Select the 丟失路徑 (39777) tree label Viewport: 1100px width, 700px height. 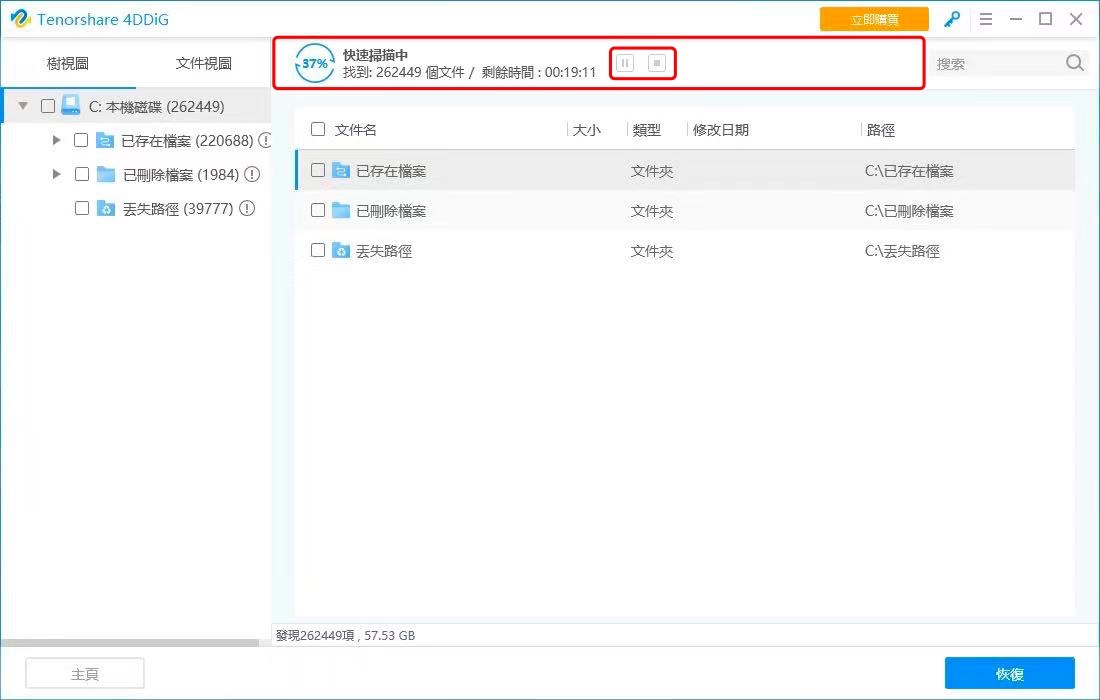(x=178, y=209)
